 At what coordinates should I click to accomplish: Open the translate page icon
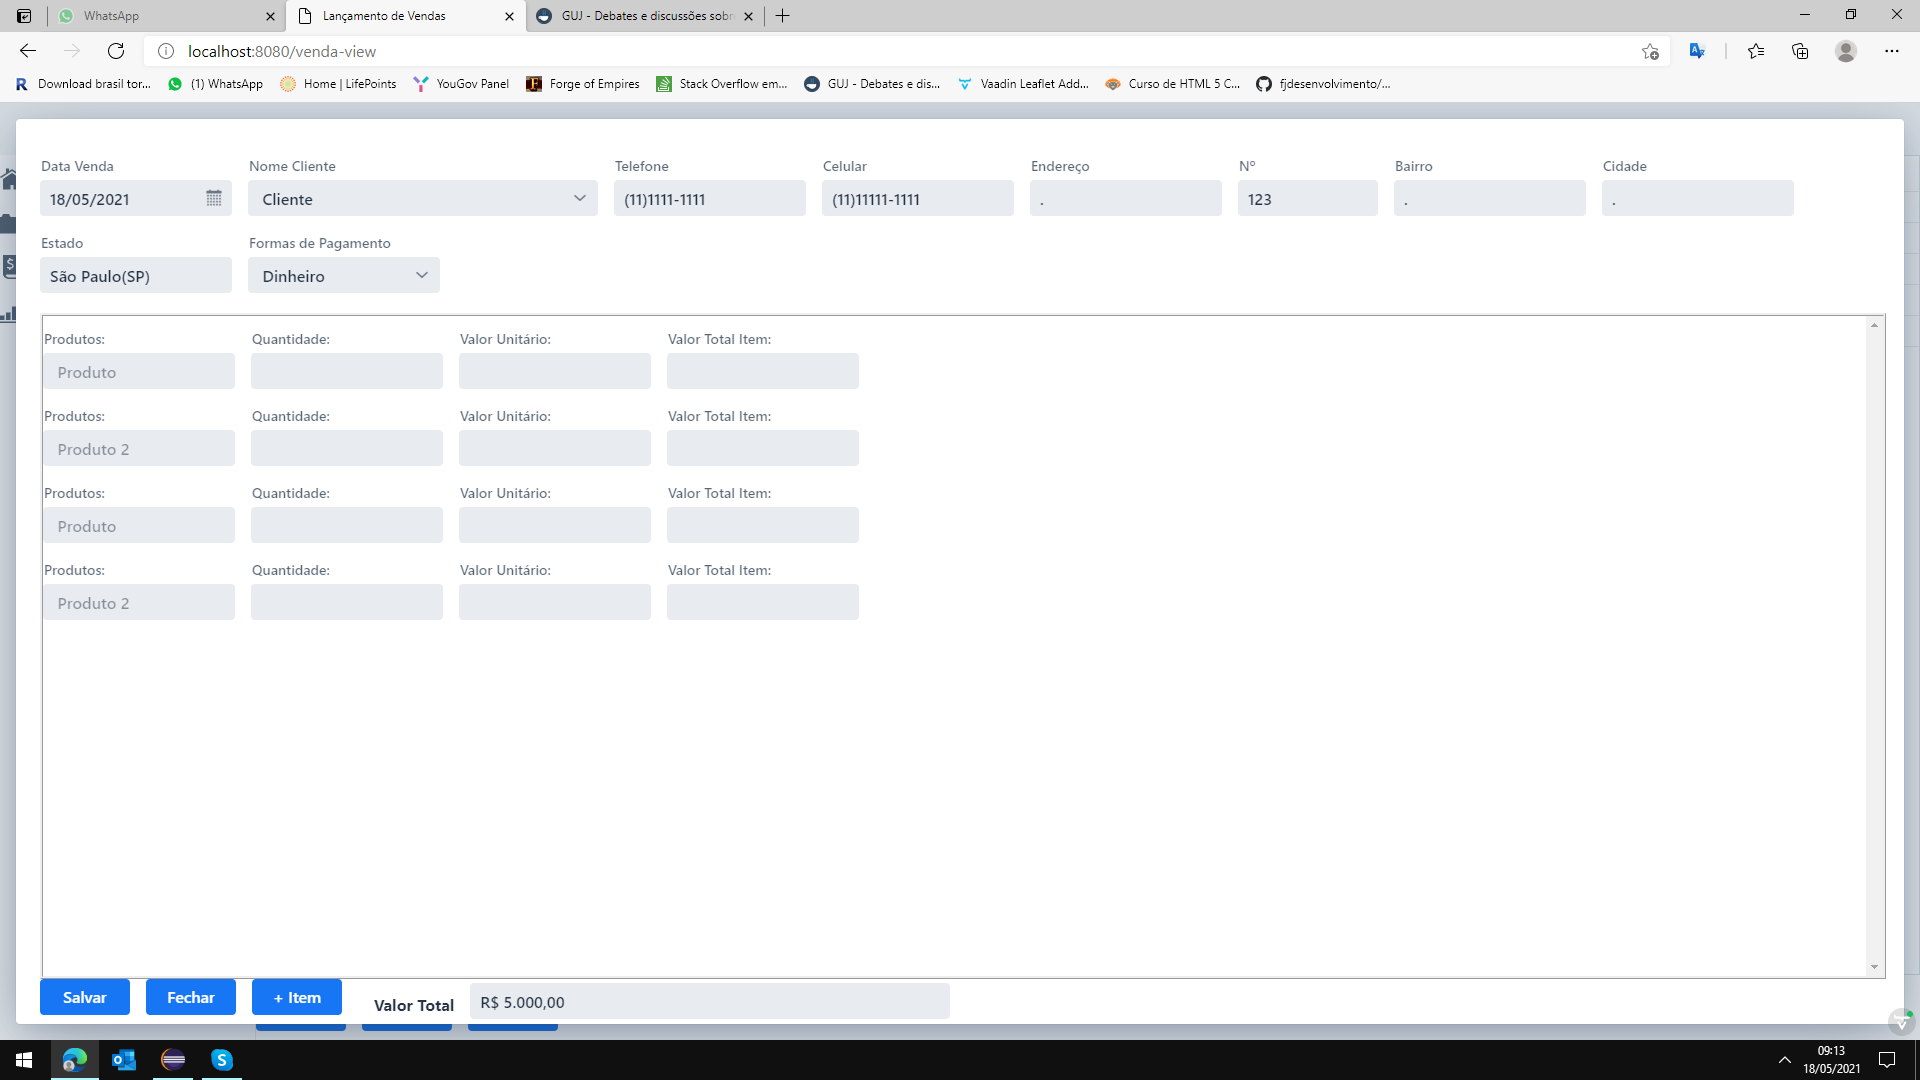pos(1697,51)
